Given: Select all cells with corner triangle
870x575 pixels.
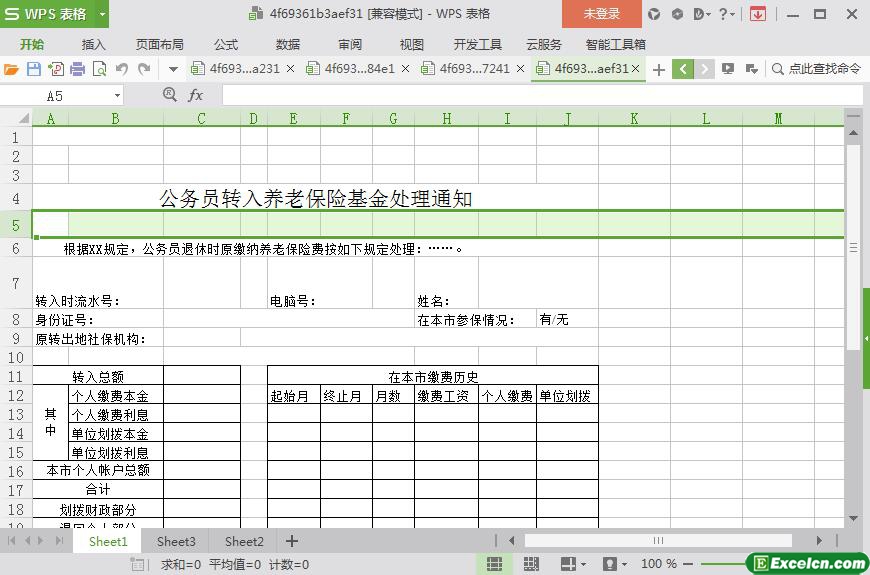Looking at the screenshot, I should [x=24, y=118].
